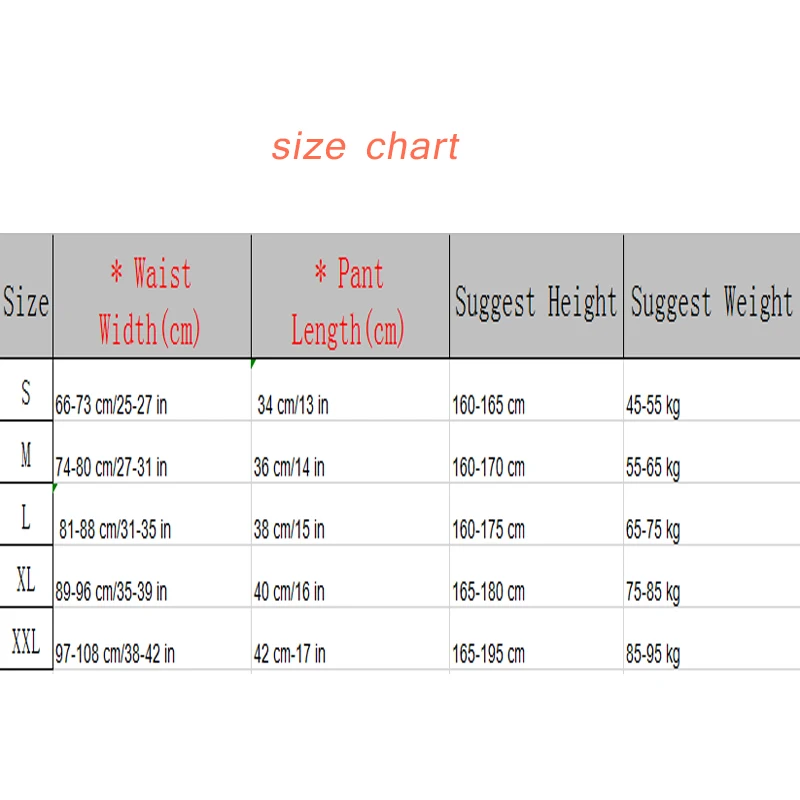
Task: Select the 42 cm-17 in pant length cell
Action: tap(289, 654)
